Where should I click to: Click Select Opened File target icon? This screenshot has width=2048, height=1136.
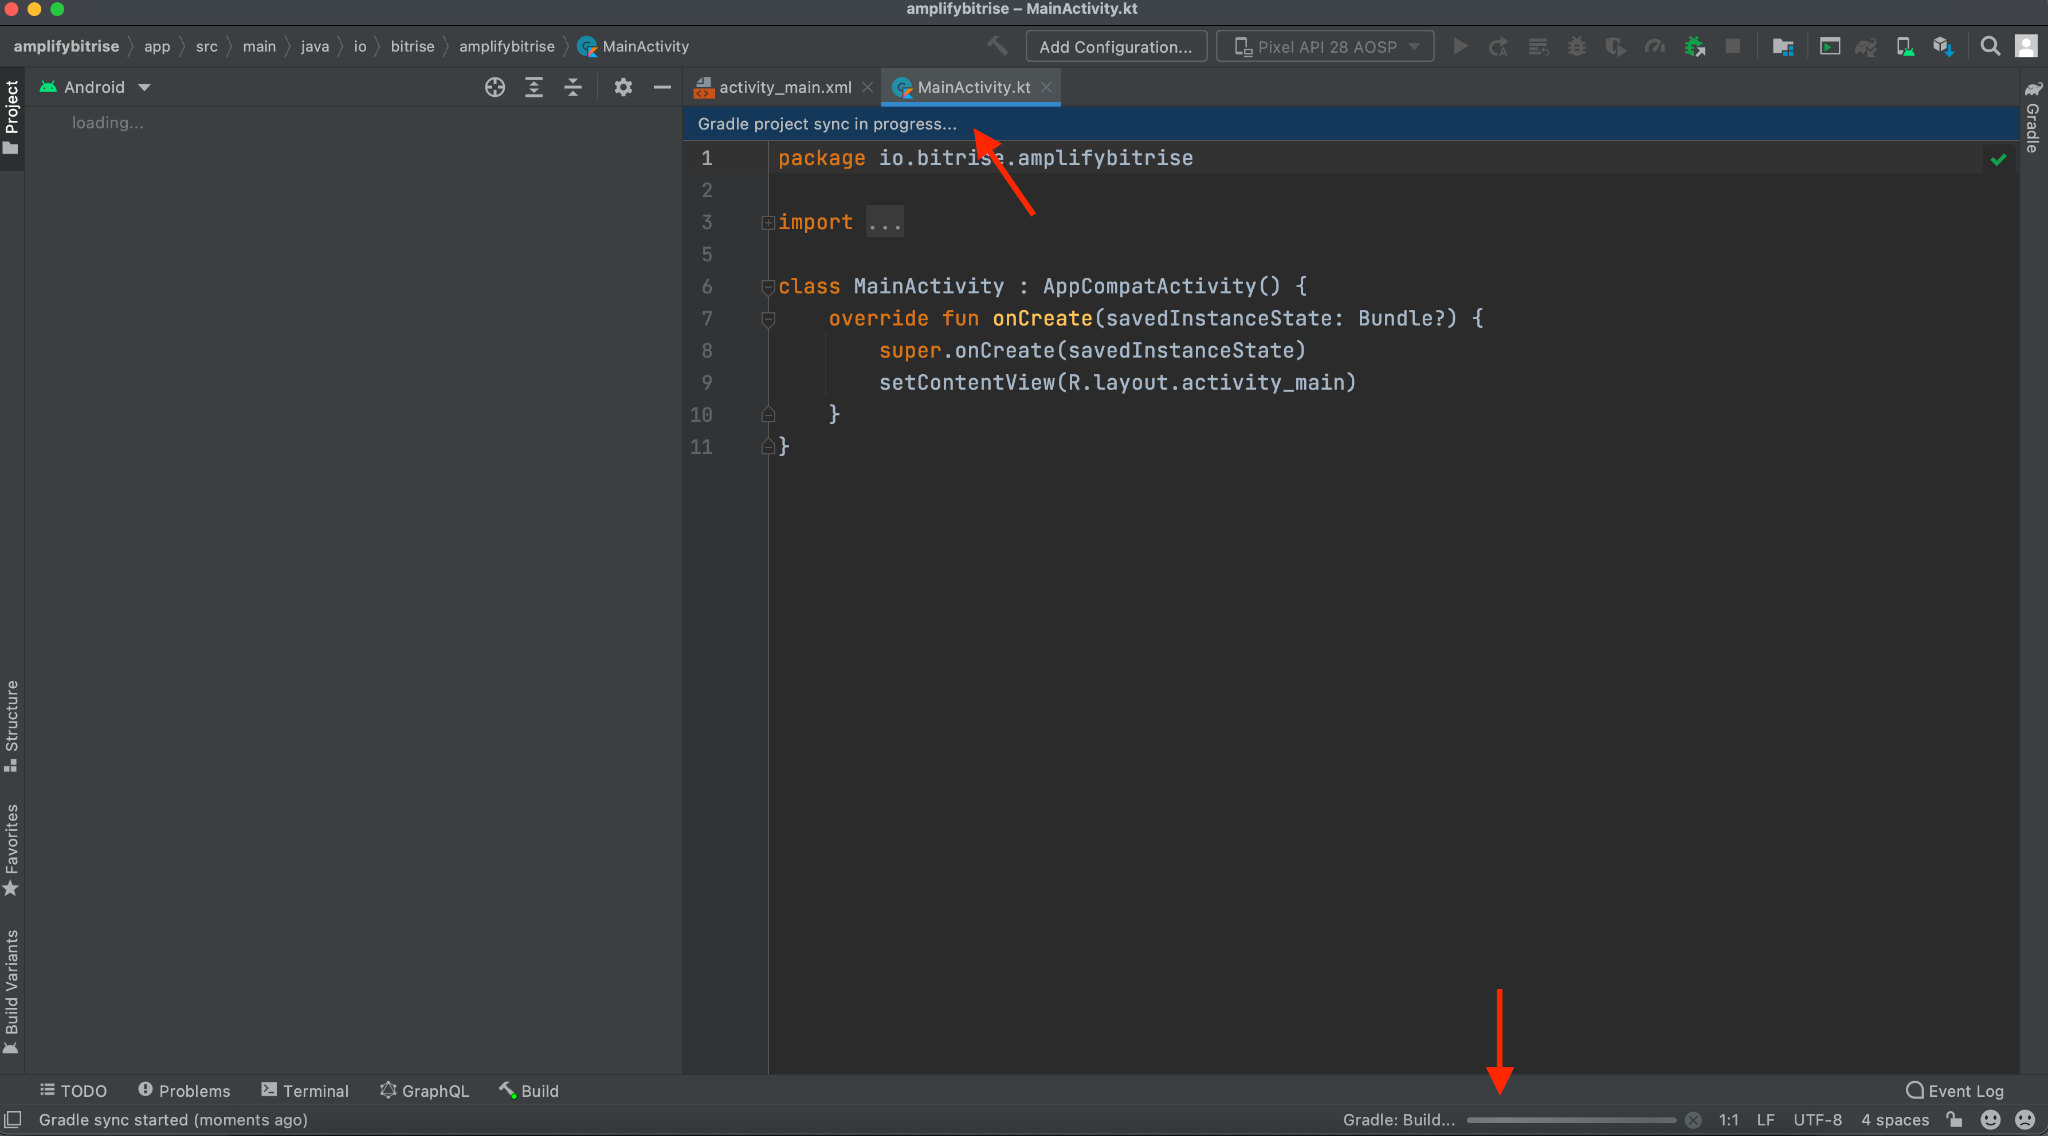[x=495, y=87]
